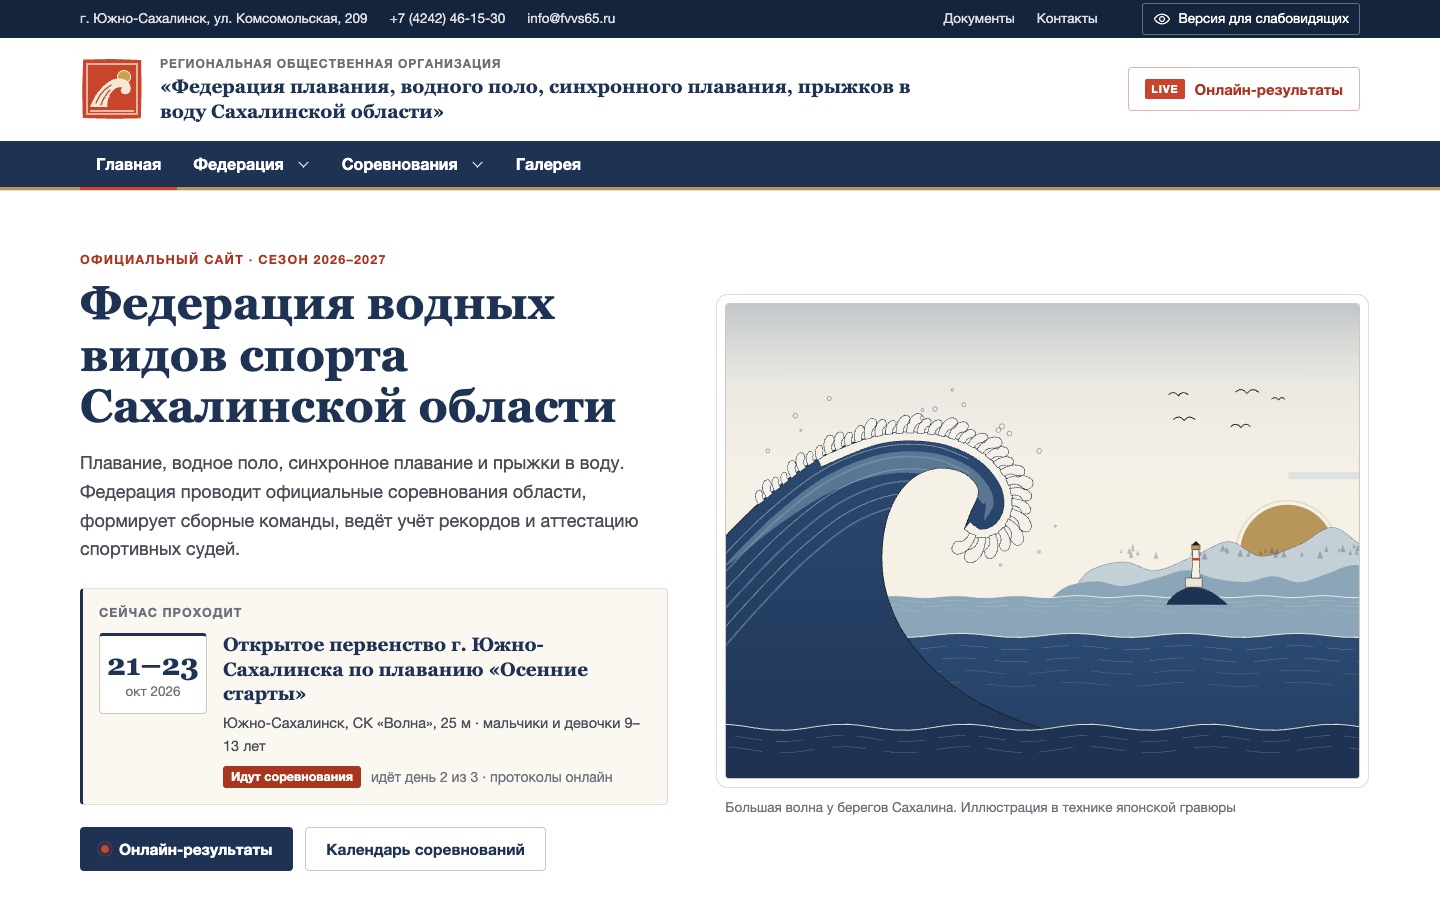The width and height of the screenshot is (1440, 900).
Task: Expand the Федерация menu chevron
Action: tap(303, 165)
